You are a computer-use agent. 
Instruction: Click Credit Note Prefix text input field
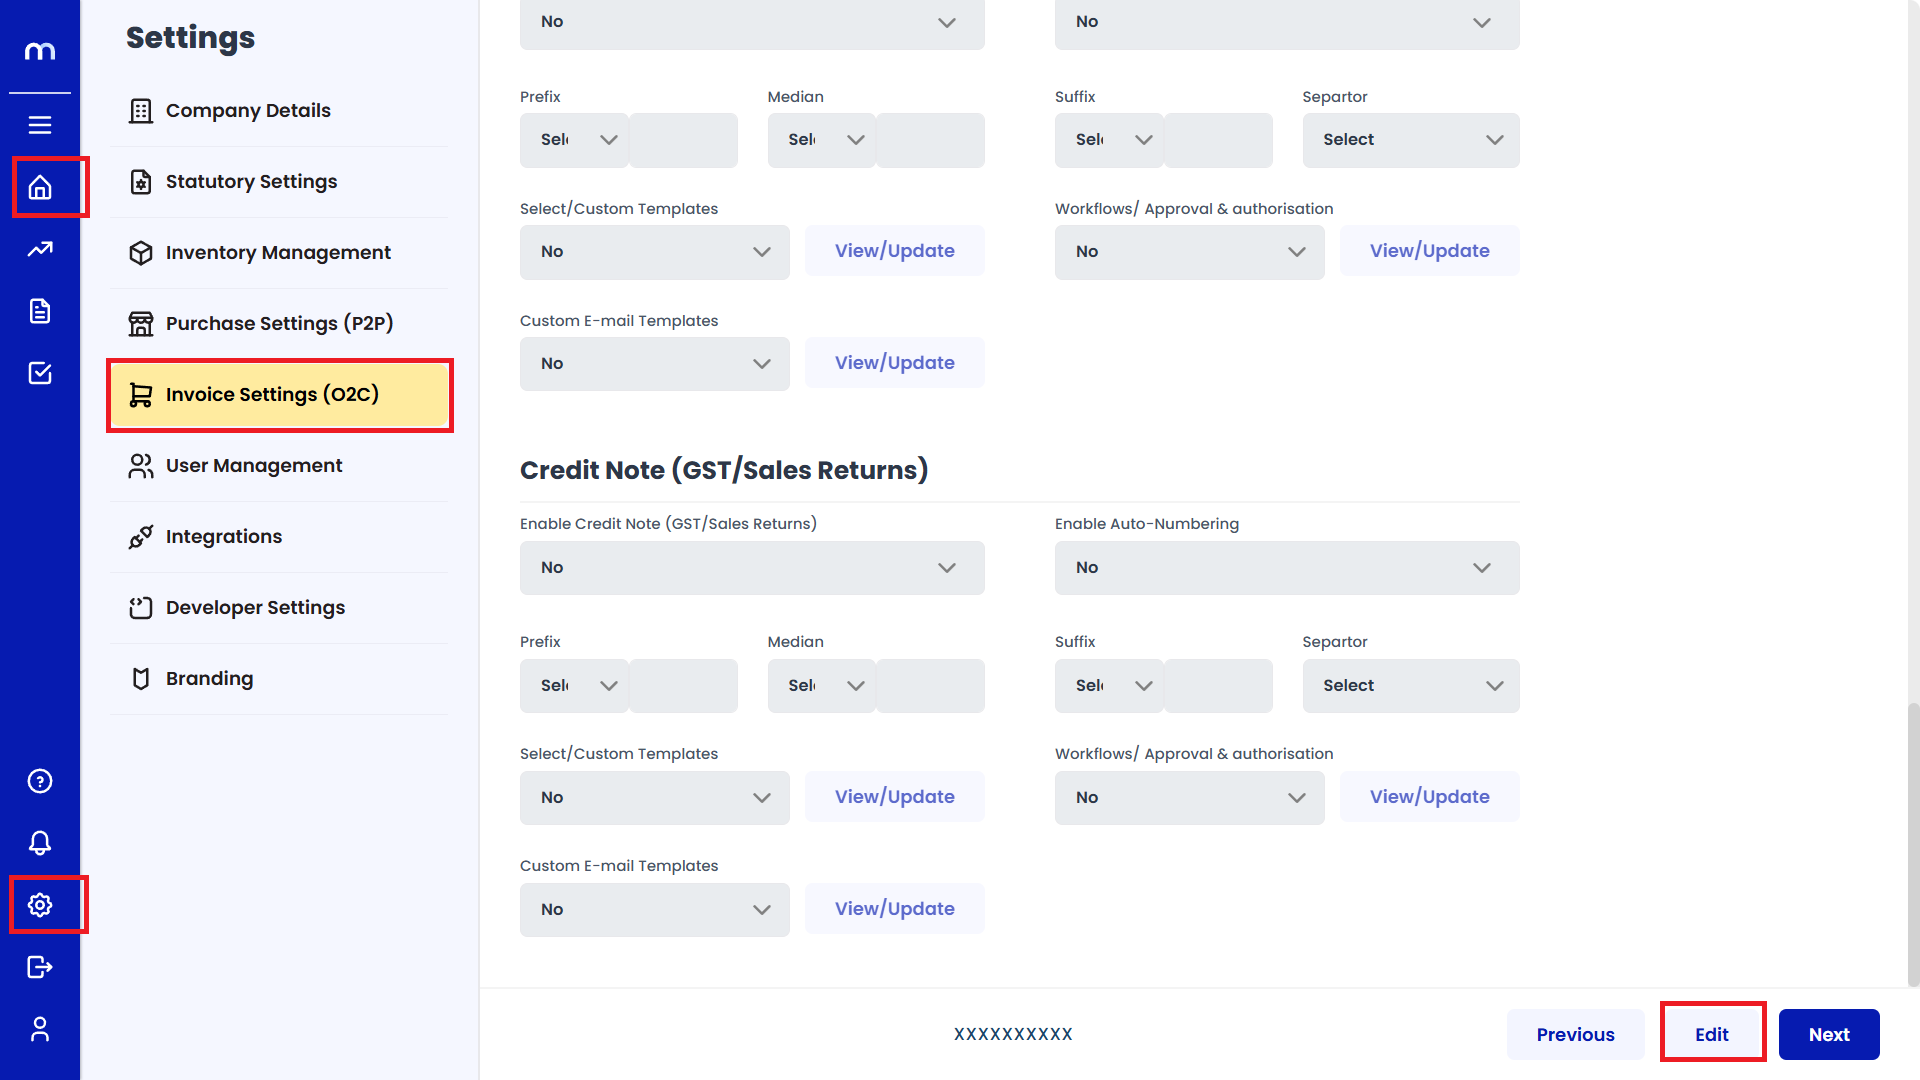click(x=683, y=686)
